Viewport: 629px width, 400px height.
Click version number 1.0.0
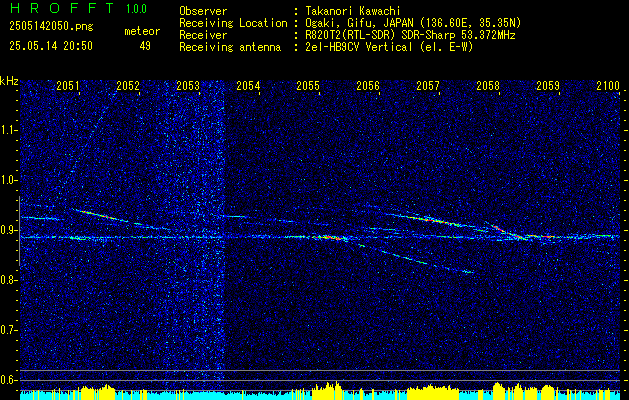(x=136, y=9)
